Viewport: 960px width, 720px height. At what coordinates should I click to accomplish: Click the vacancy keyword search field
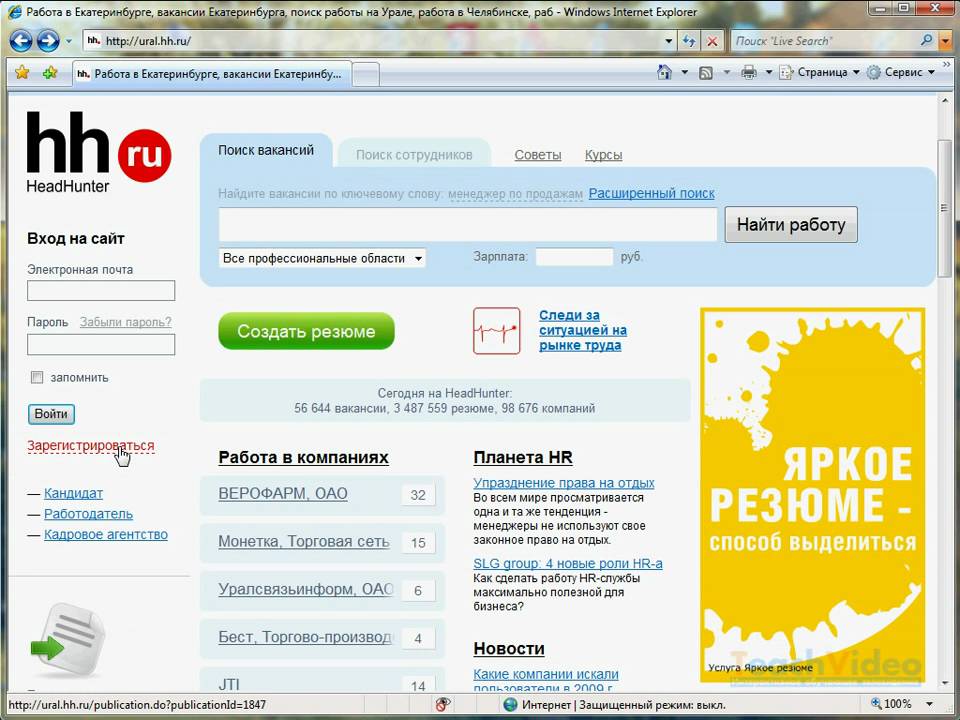[468, 225]
